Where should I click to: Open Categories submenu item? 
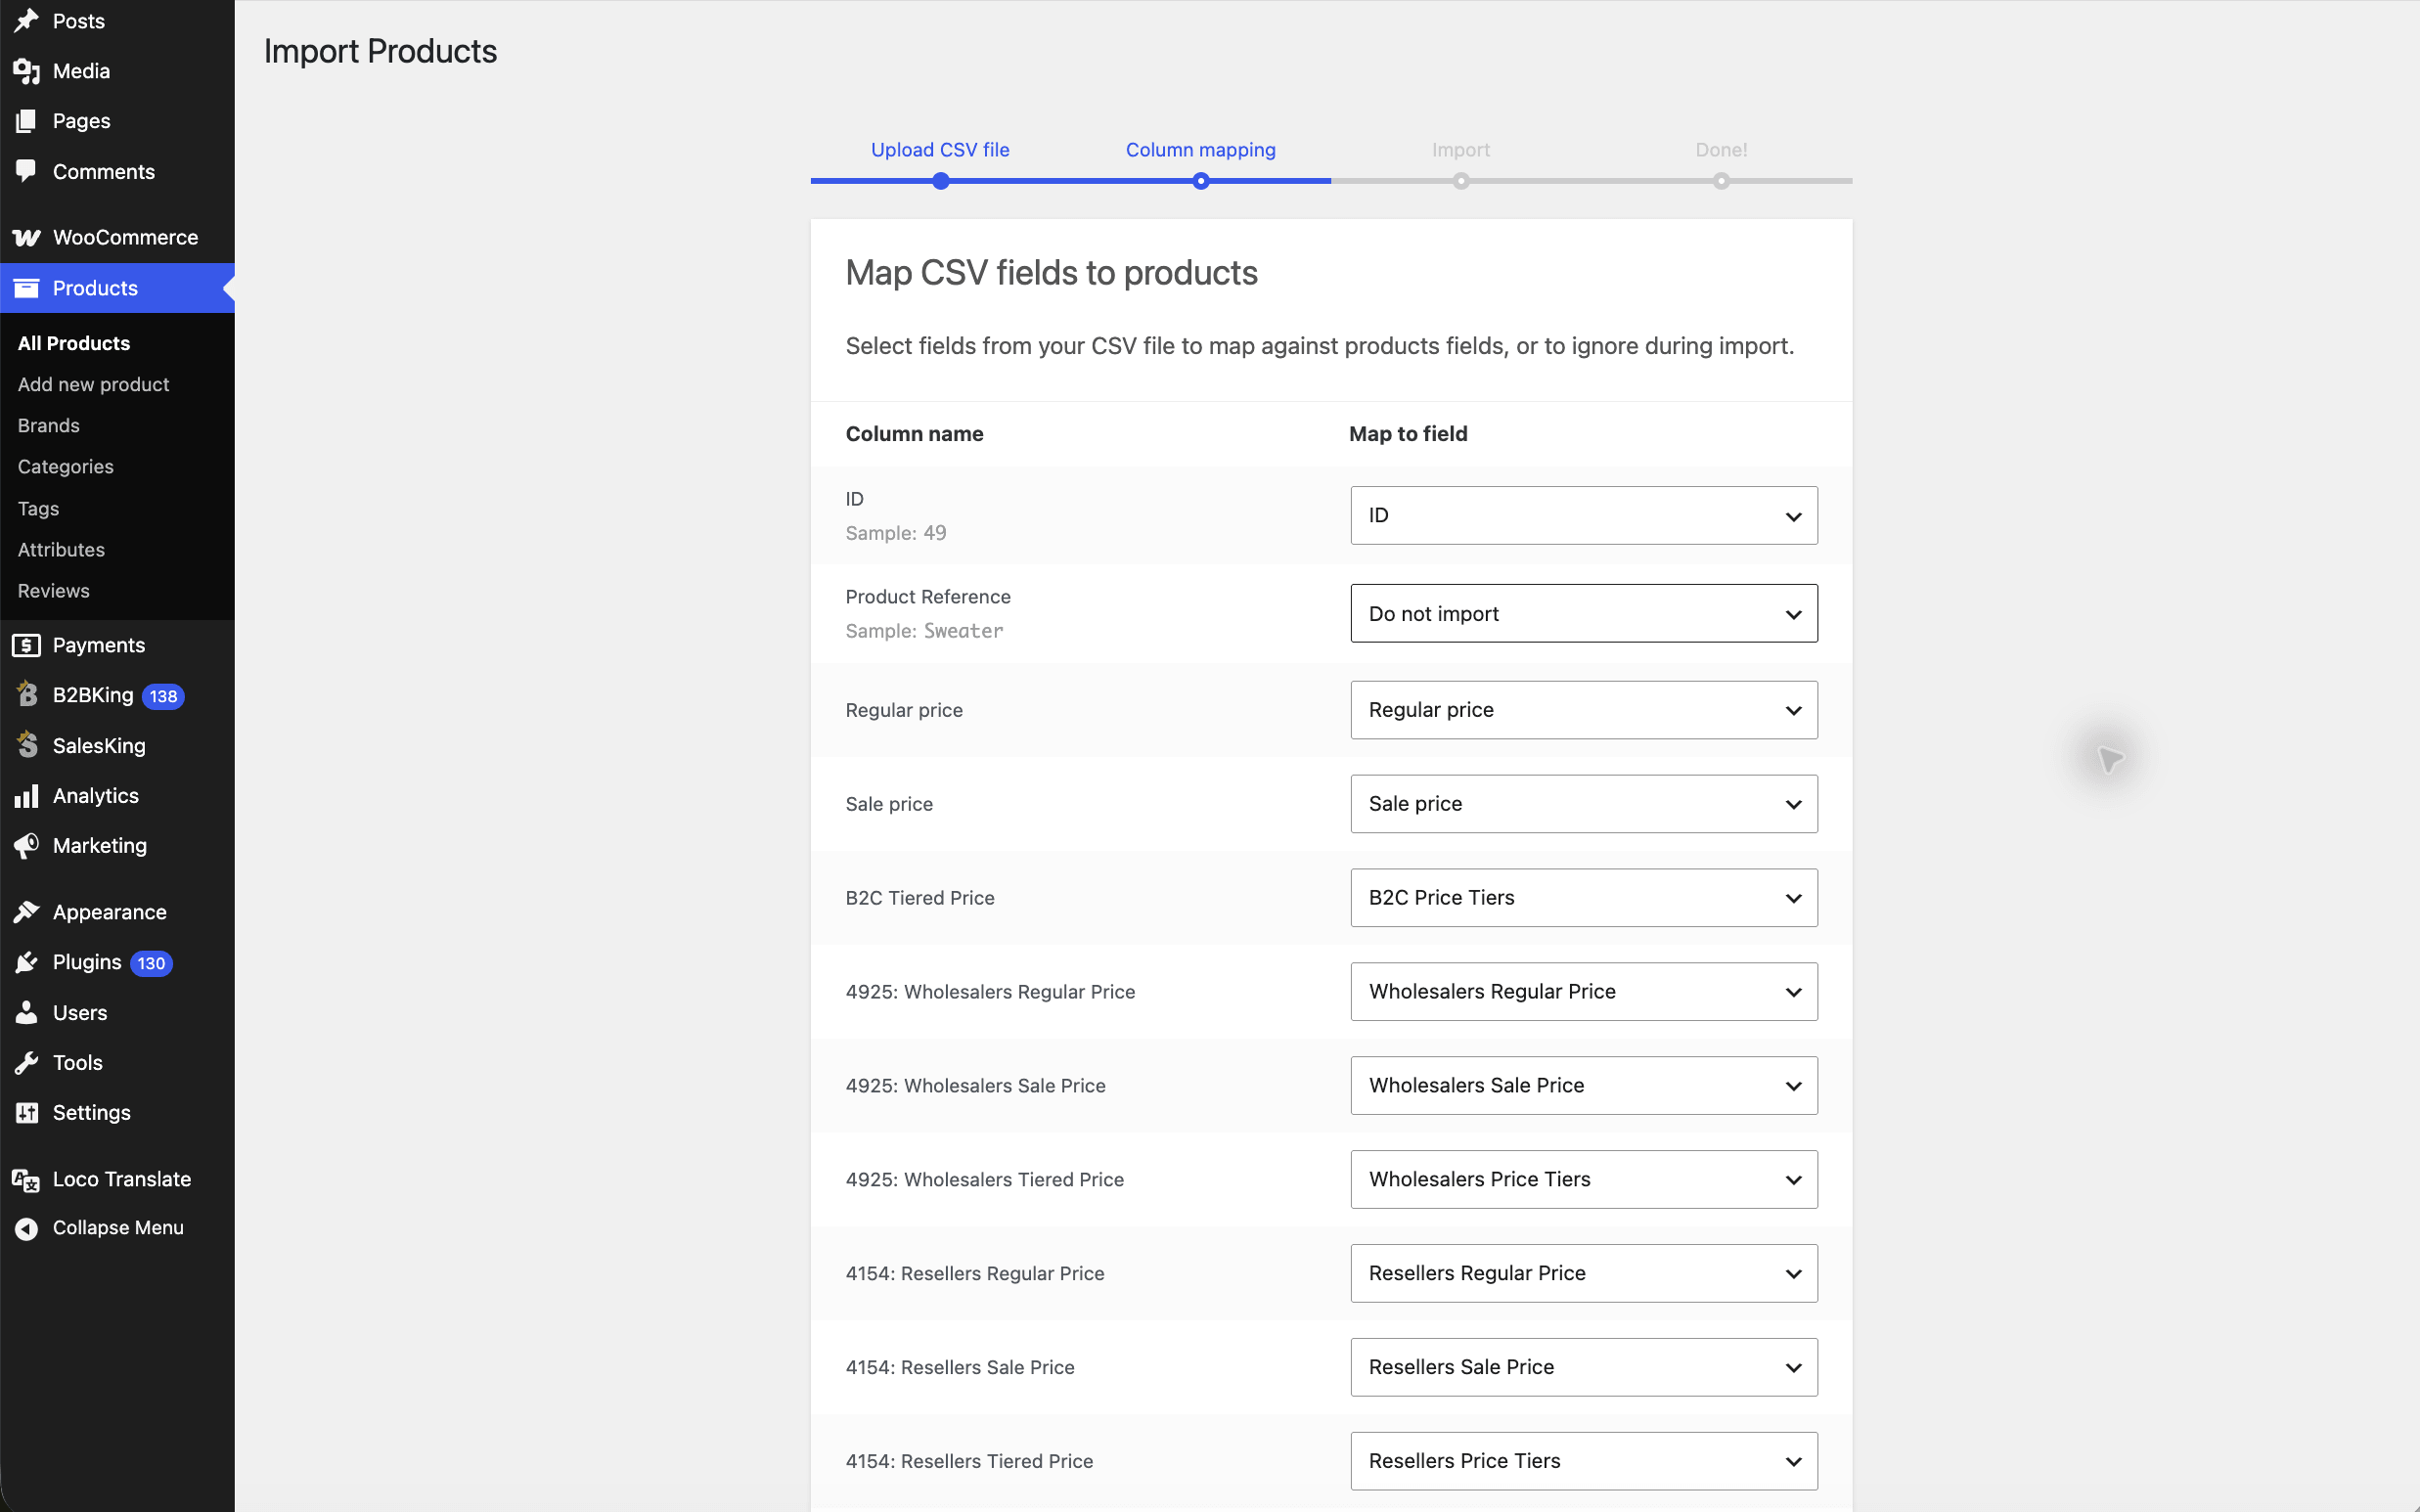tap(65, 467)
